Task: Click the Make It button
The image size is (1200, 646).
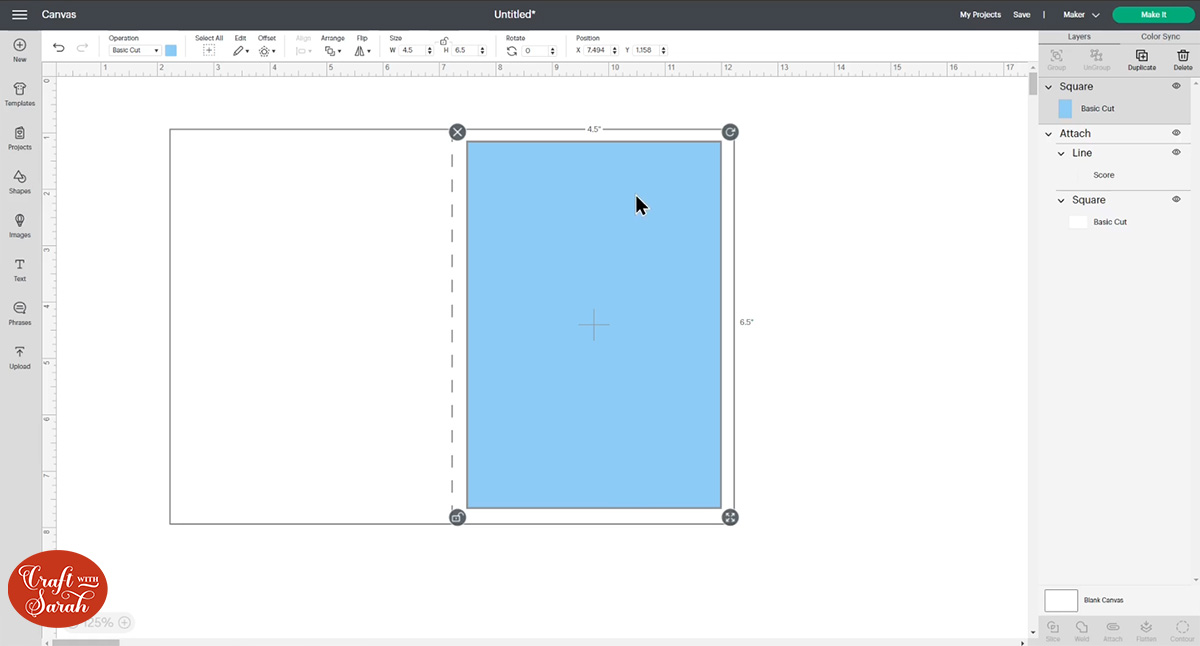Action: pos(1153,15)
